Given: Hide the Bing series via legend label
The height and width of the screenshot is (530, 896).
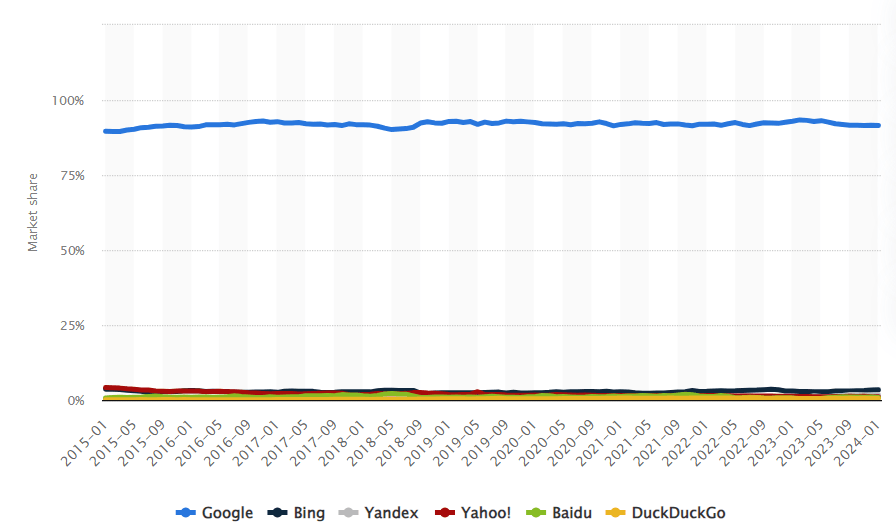Looking at the screenshot, I should pos(308,513).
